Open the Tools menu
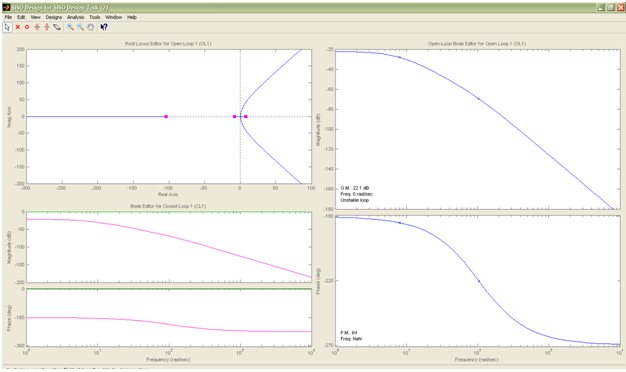 click(x=95, y=17)
